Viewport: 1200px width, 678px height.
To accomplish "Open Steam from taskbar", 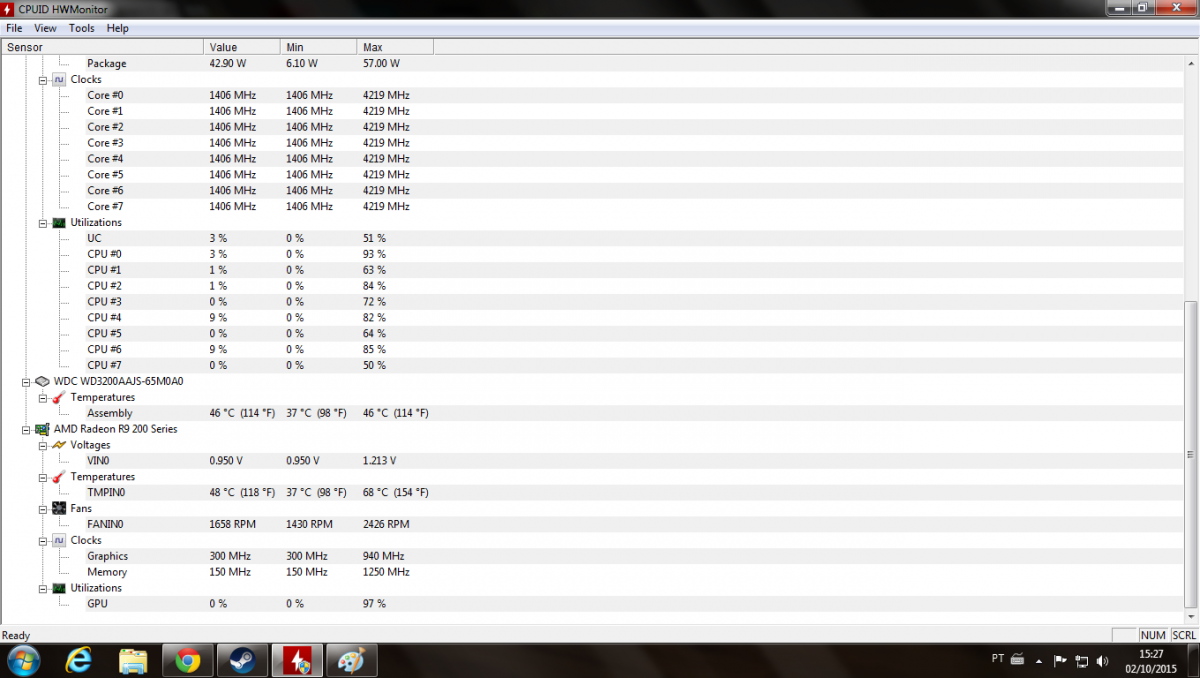I will point(241,661).
